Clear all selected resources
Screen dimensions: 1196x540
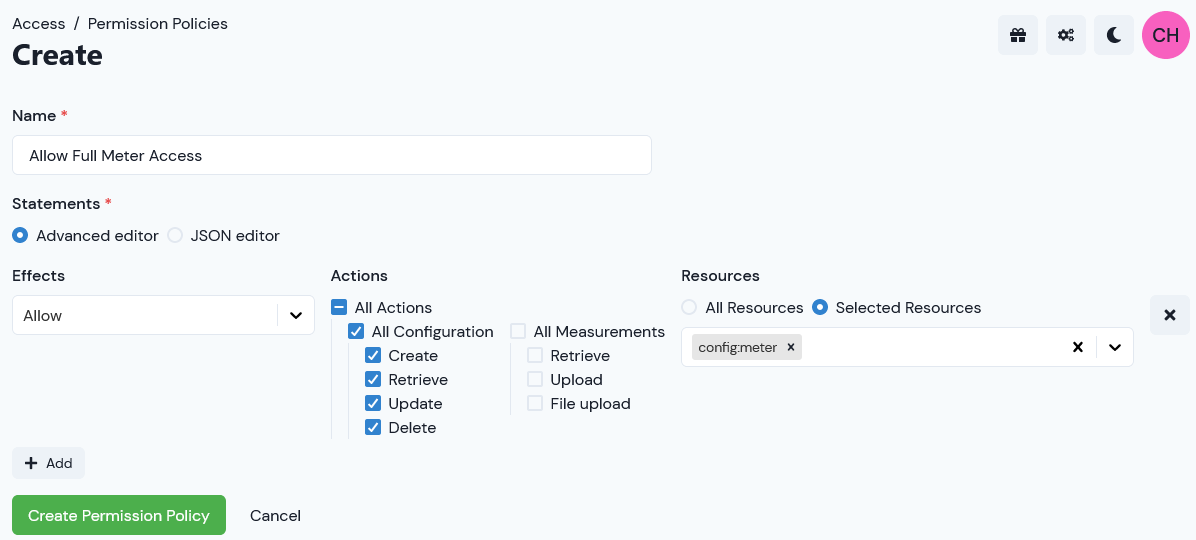(x=1078, y=347)
